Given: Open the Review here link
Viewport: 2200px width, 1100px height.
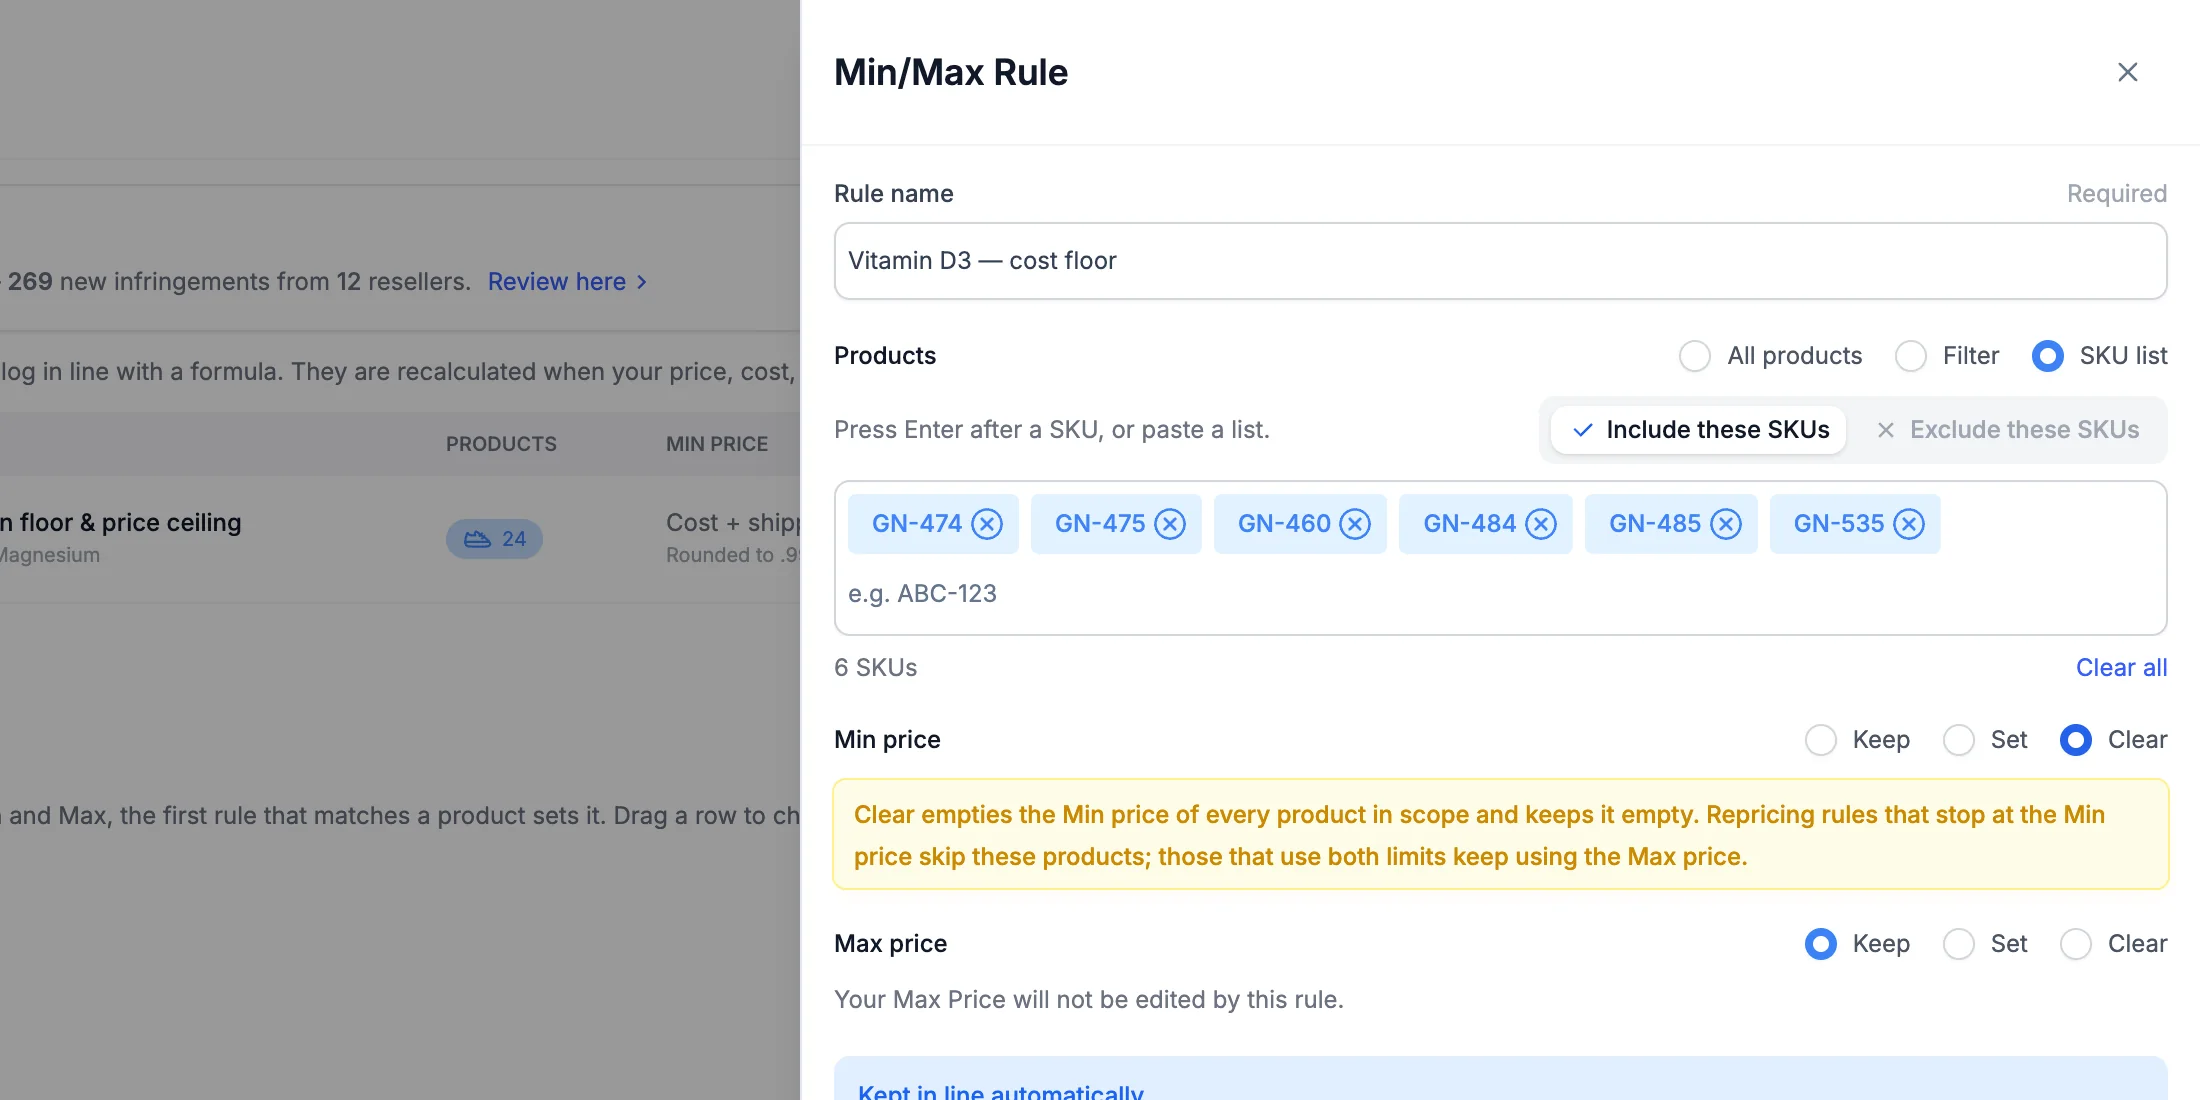Looking at the screenshot, I should pos(567,282).
